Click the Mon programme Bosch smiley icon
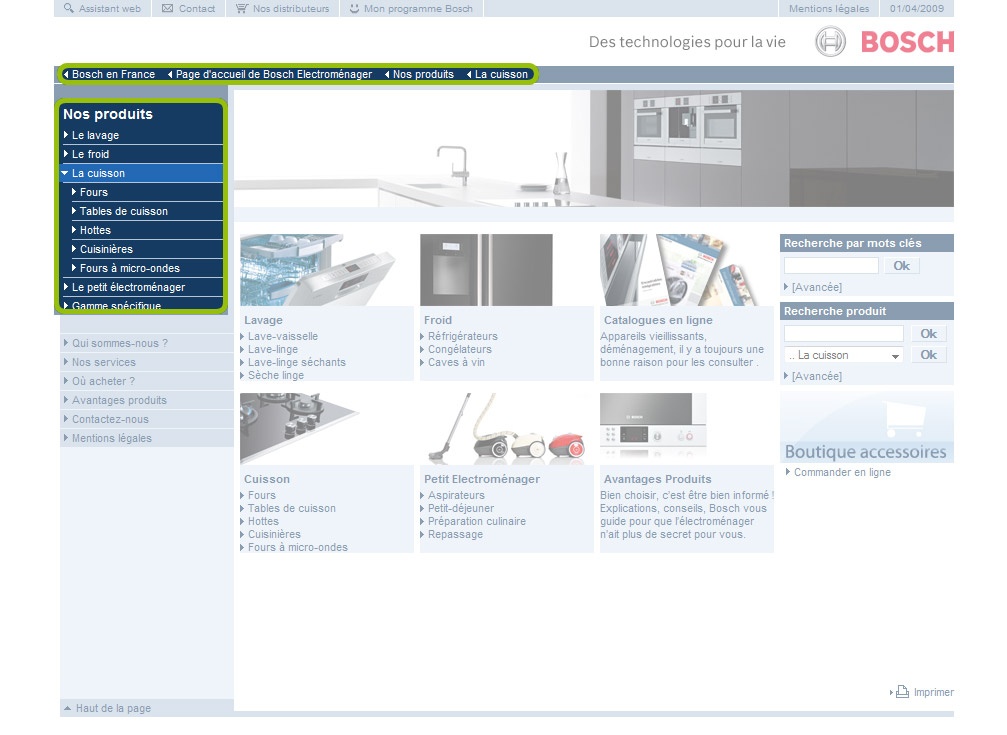 point(354,8)
